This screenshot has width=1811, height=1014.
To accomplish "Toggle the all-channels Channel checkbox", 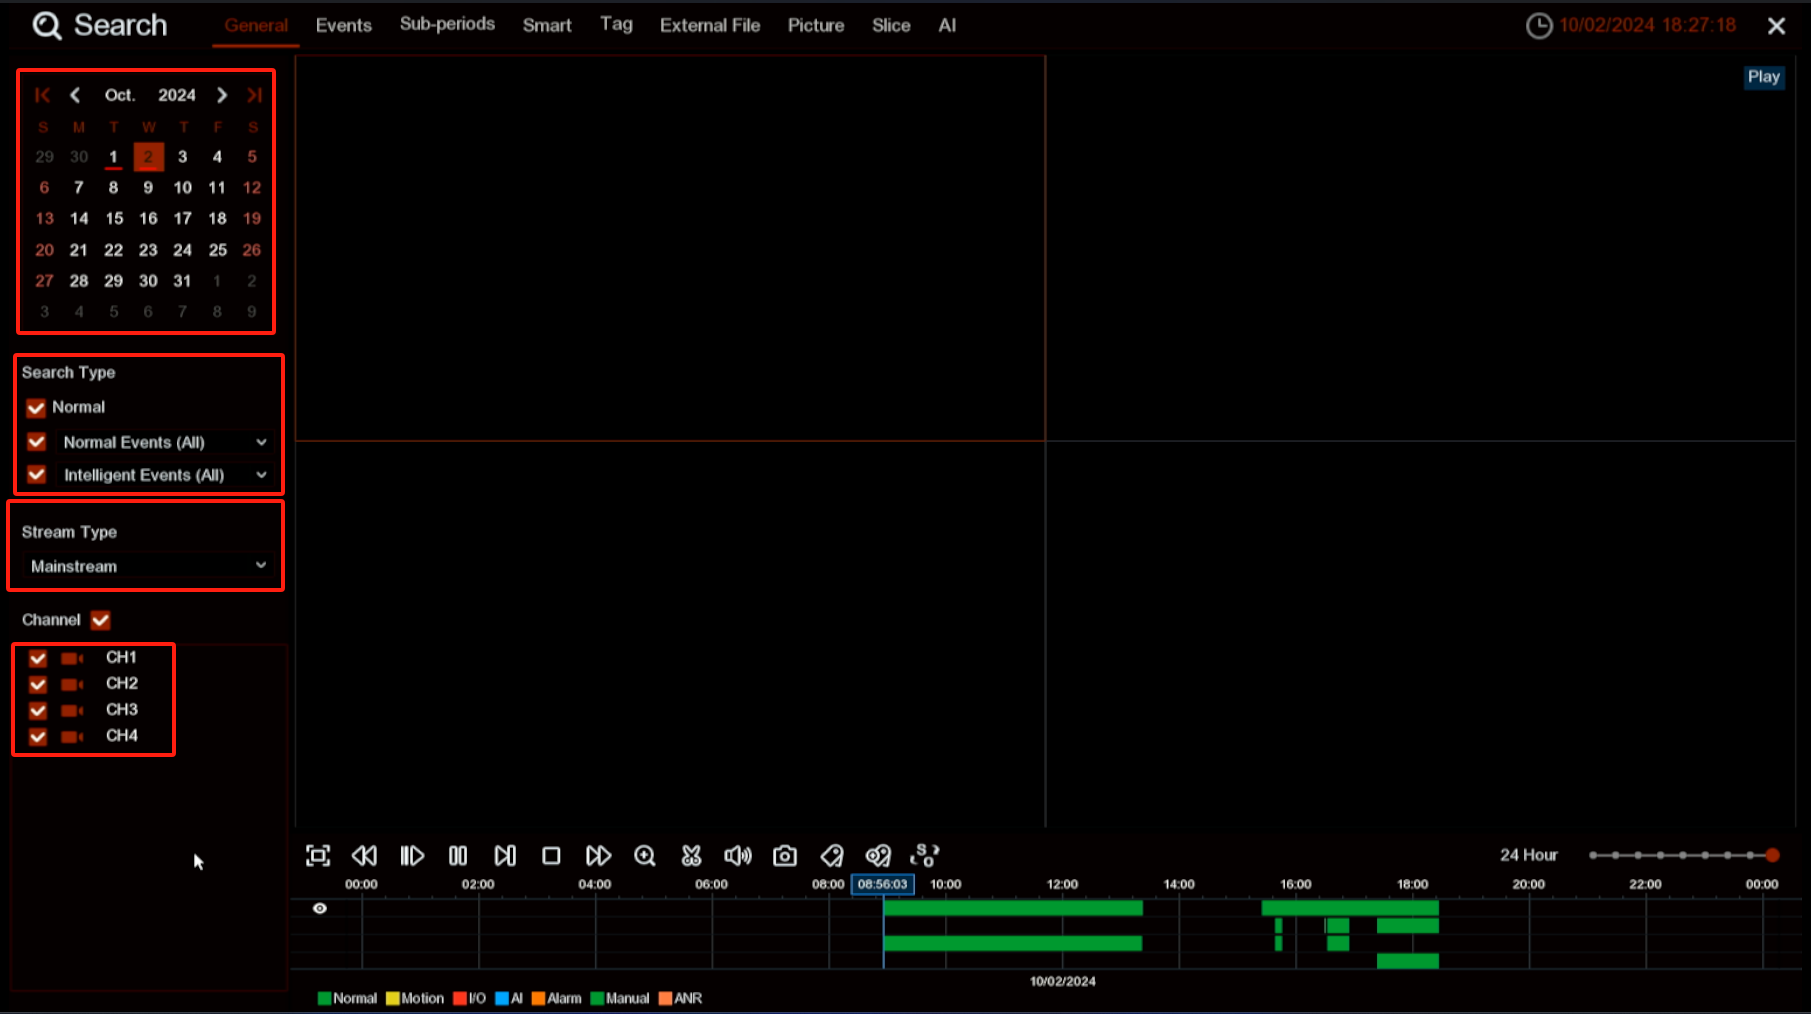I will click(100, 620).
